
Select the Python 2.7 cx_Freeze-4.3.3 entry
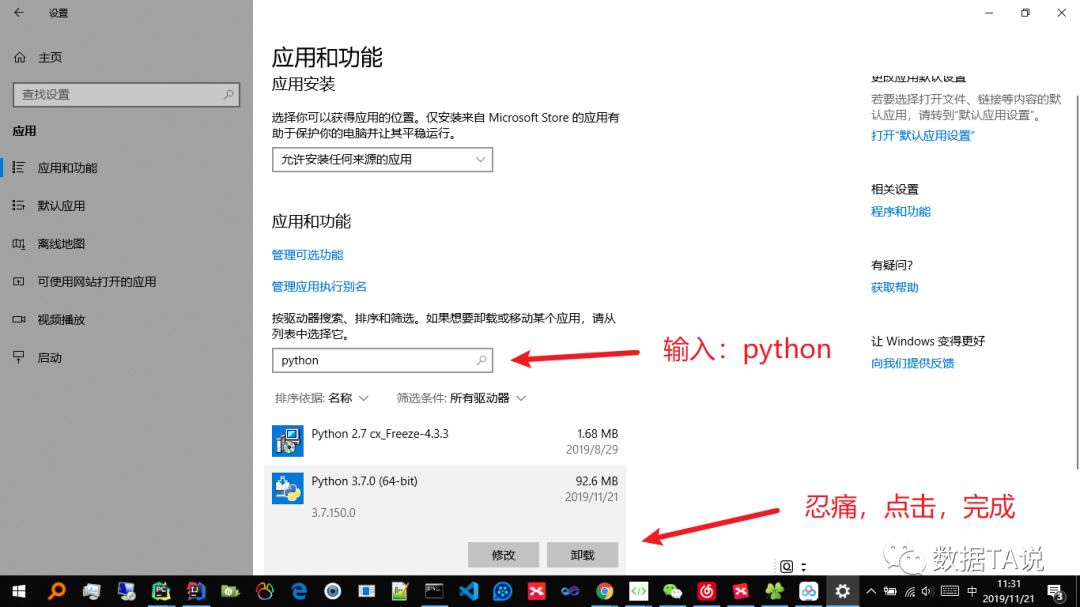(445, 441)
